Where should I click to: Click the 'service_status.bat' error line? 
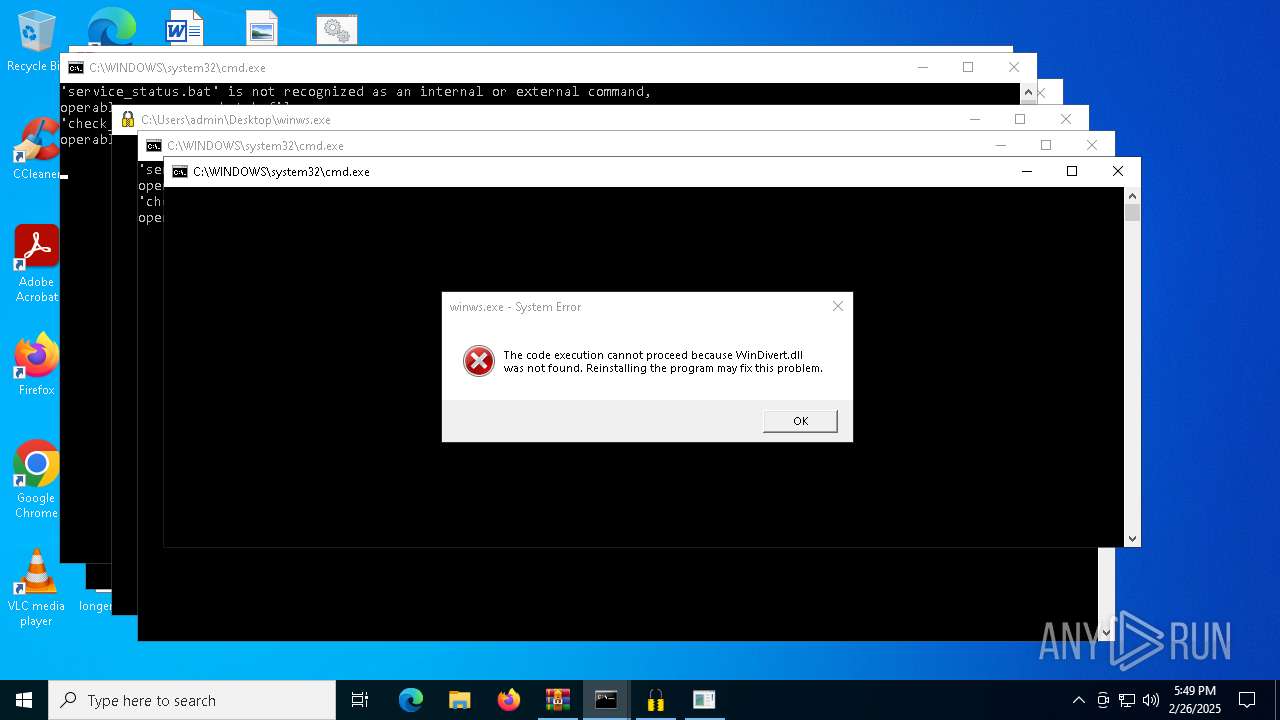coord(356,91)
